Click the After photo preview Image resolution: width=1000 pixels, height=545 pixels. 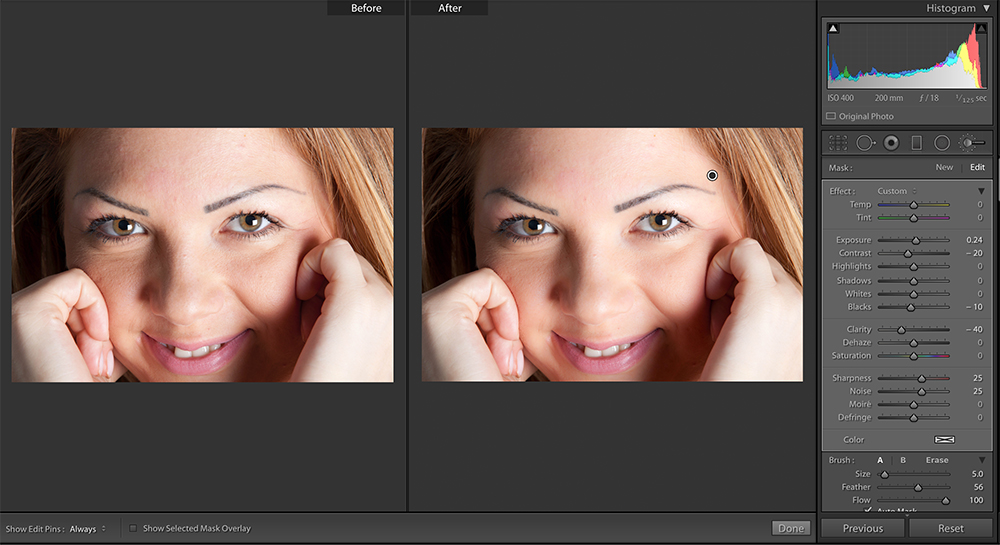pos(612,255)
